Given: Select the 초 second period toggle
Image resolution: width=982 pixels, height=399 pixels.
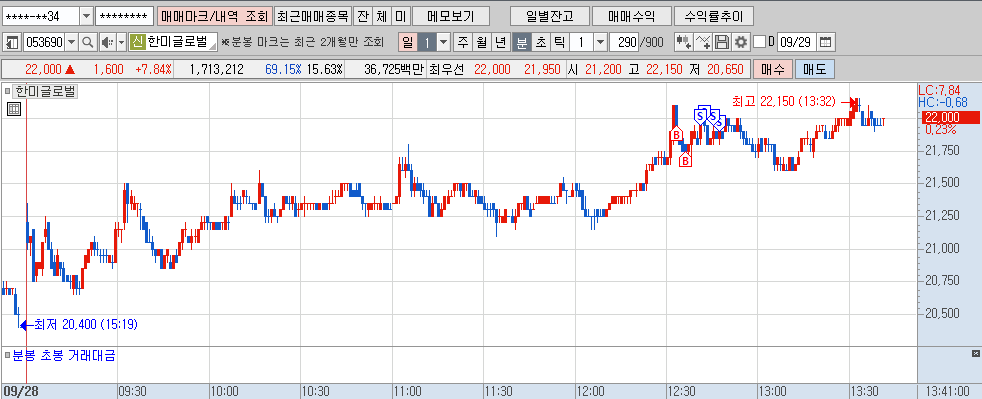Looking at the screenshot, I should (540, 43).
